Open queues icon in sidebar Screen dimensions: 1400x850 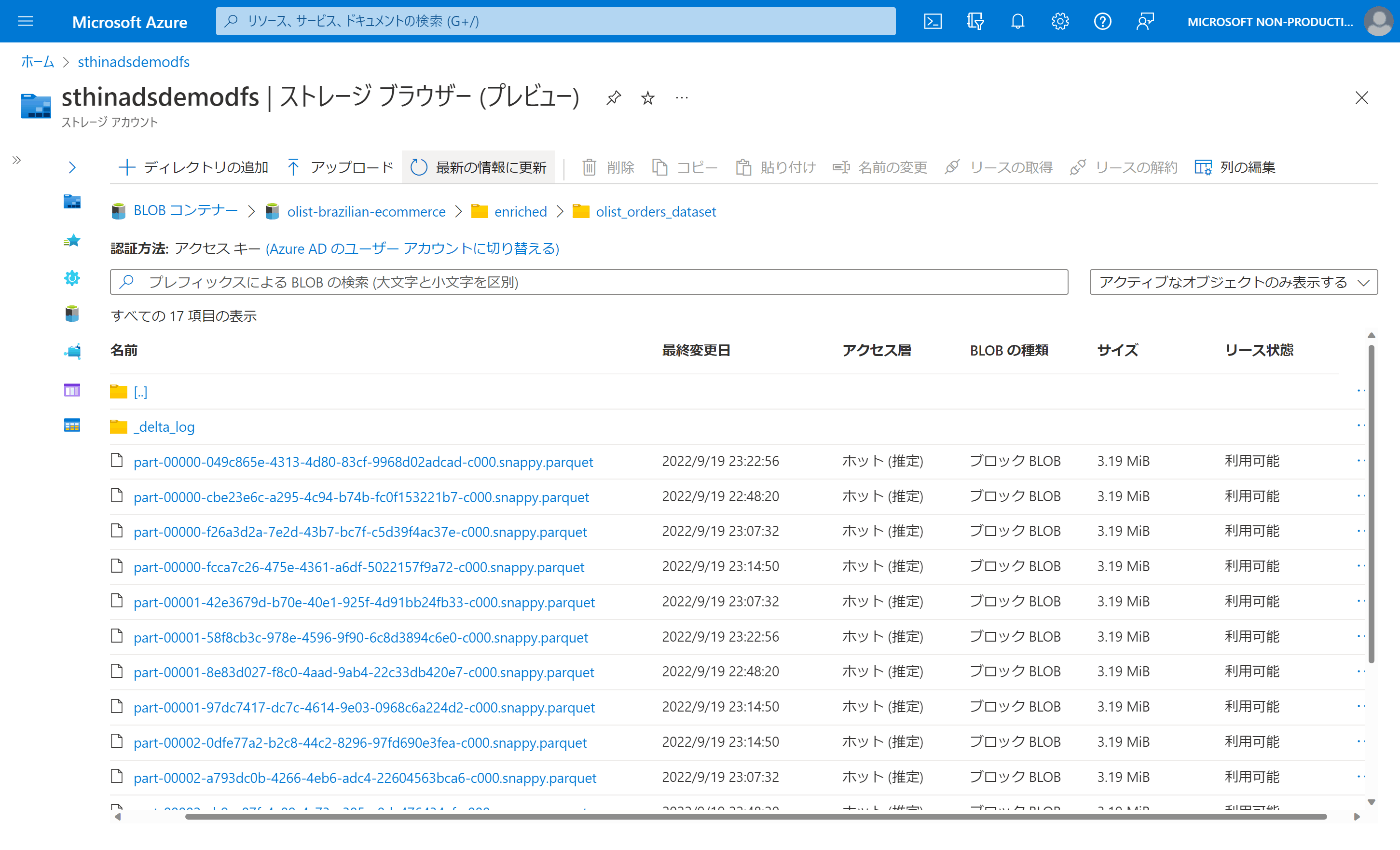(72, 389)
